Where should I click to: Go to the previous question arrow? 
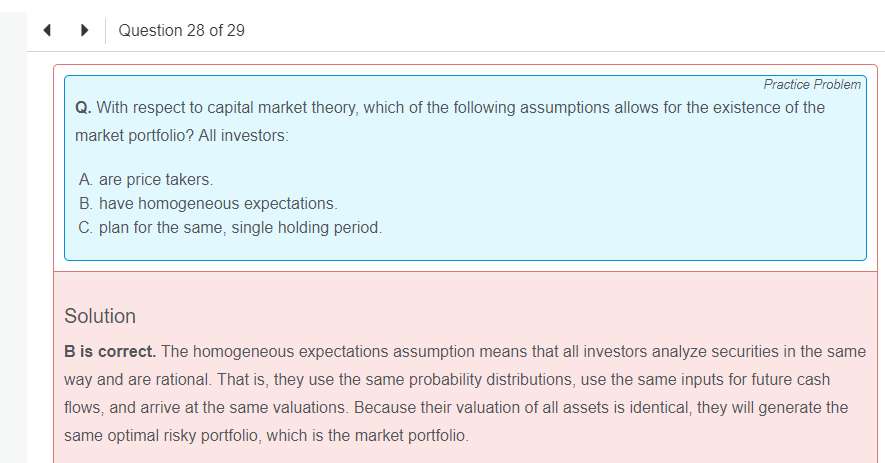tap(47, 30)
